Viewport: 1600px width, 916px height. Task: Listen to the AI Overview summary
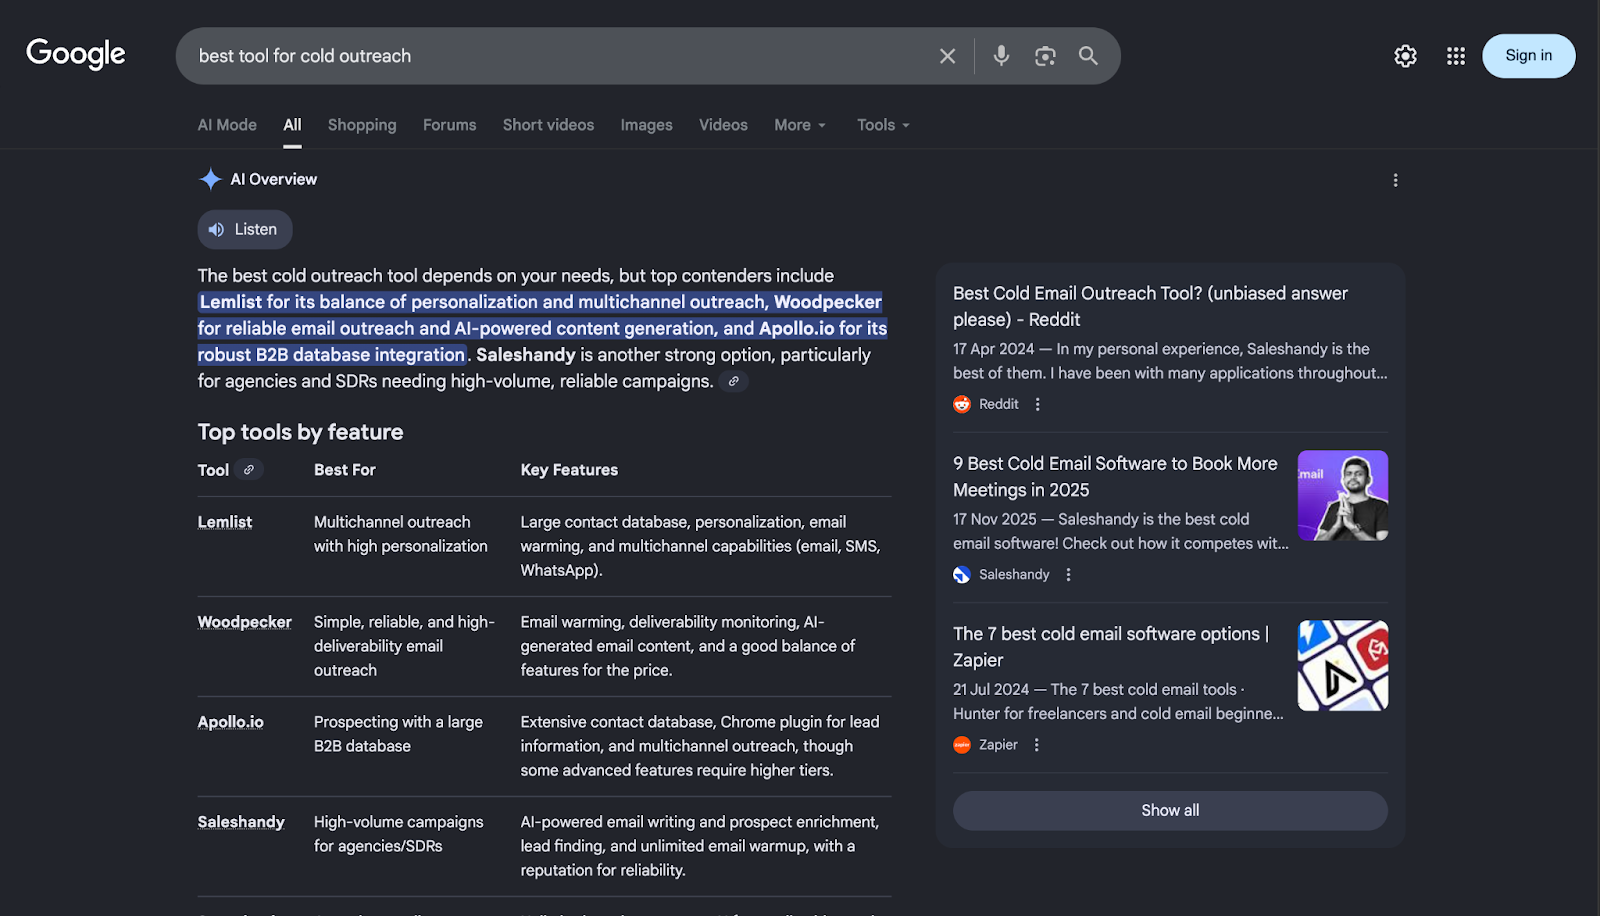pyautogui.click(x=244, y=229)
